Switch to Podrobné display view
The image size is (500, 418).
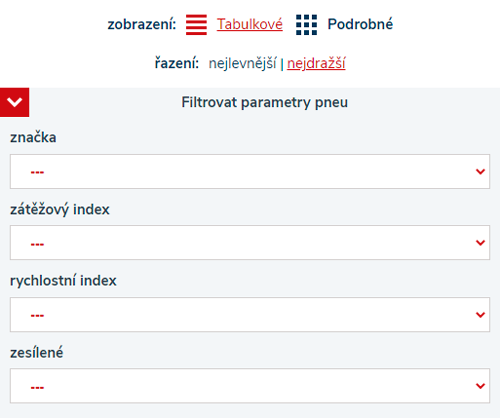360,24
